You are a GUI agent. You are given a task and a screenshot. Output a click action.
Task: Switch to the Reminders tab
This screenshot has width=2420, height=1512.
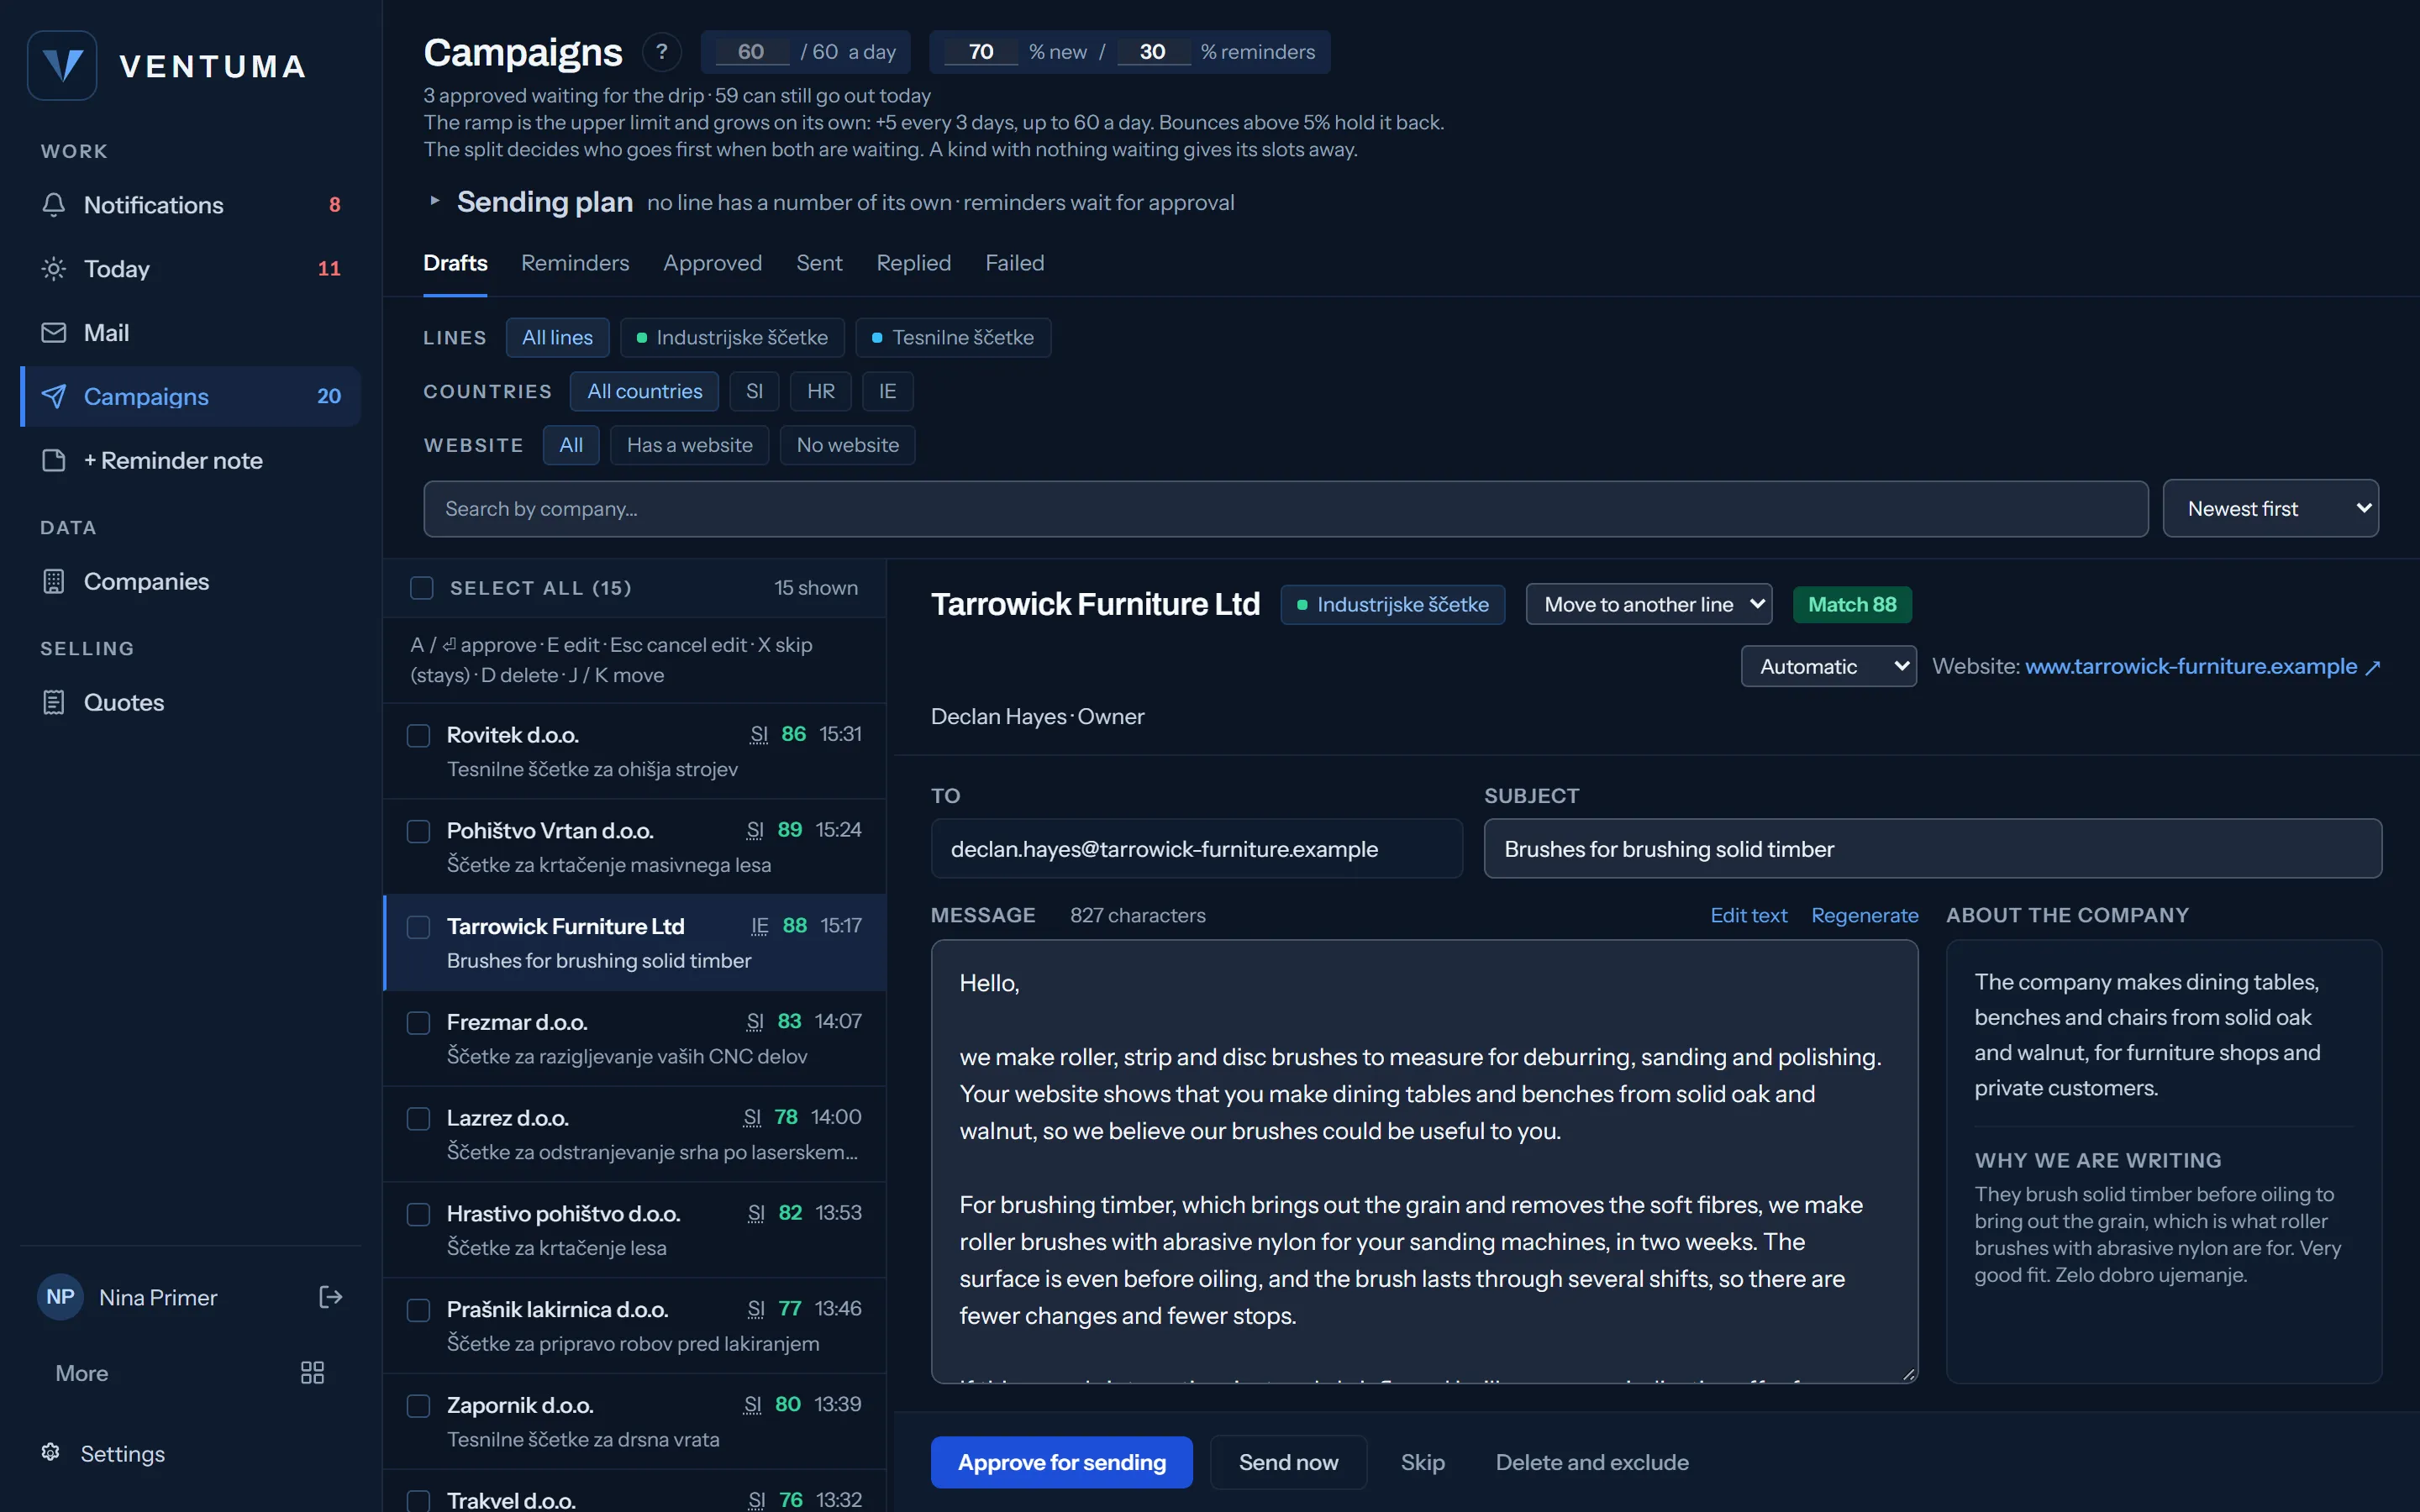(575, 263)
